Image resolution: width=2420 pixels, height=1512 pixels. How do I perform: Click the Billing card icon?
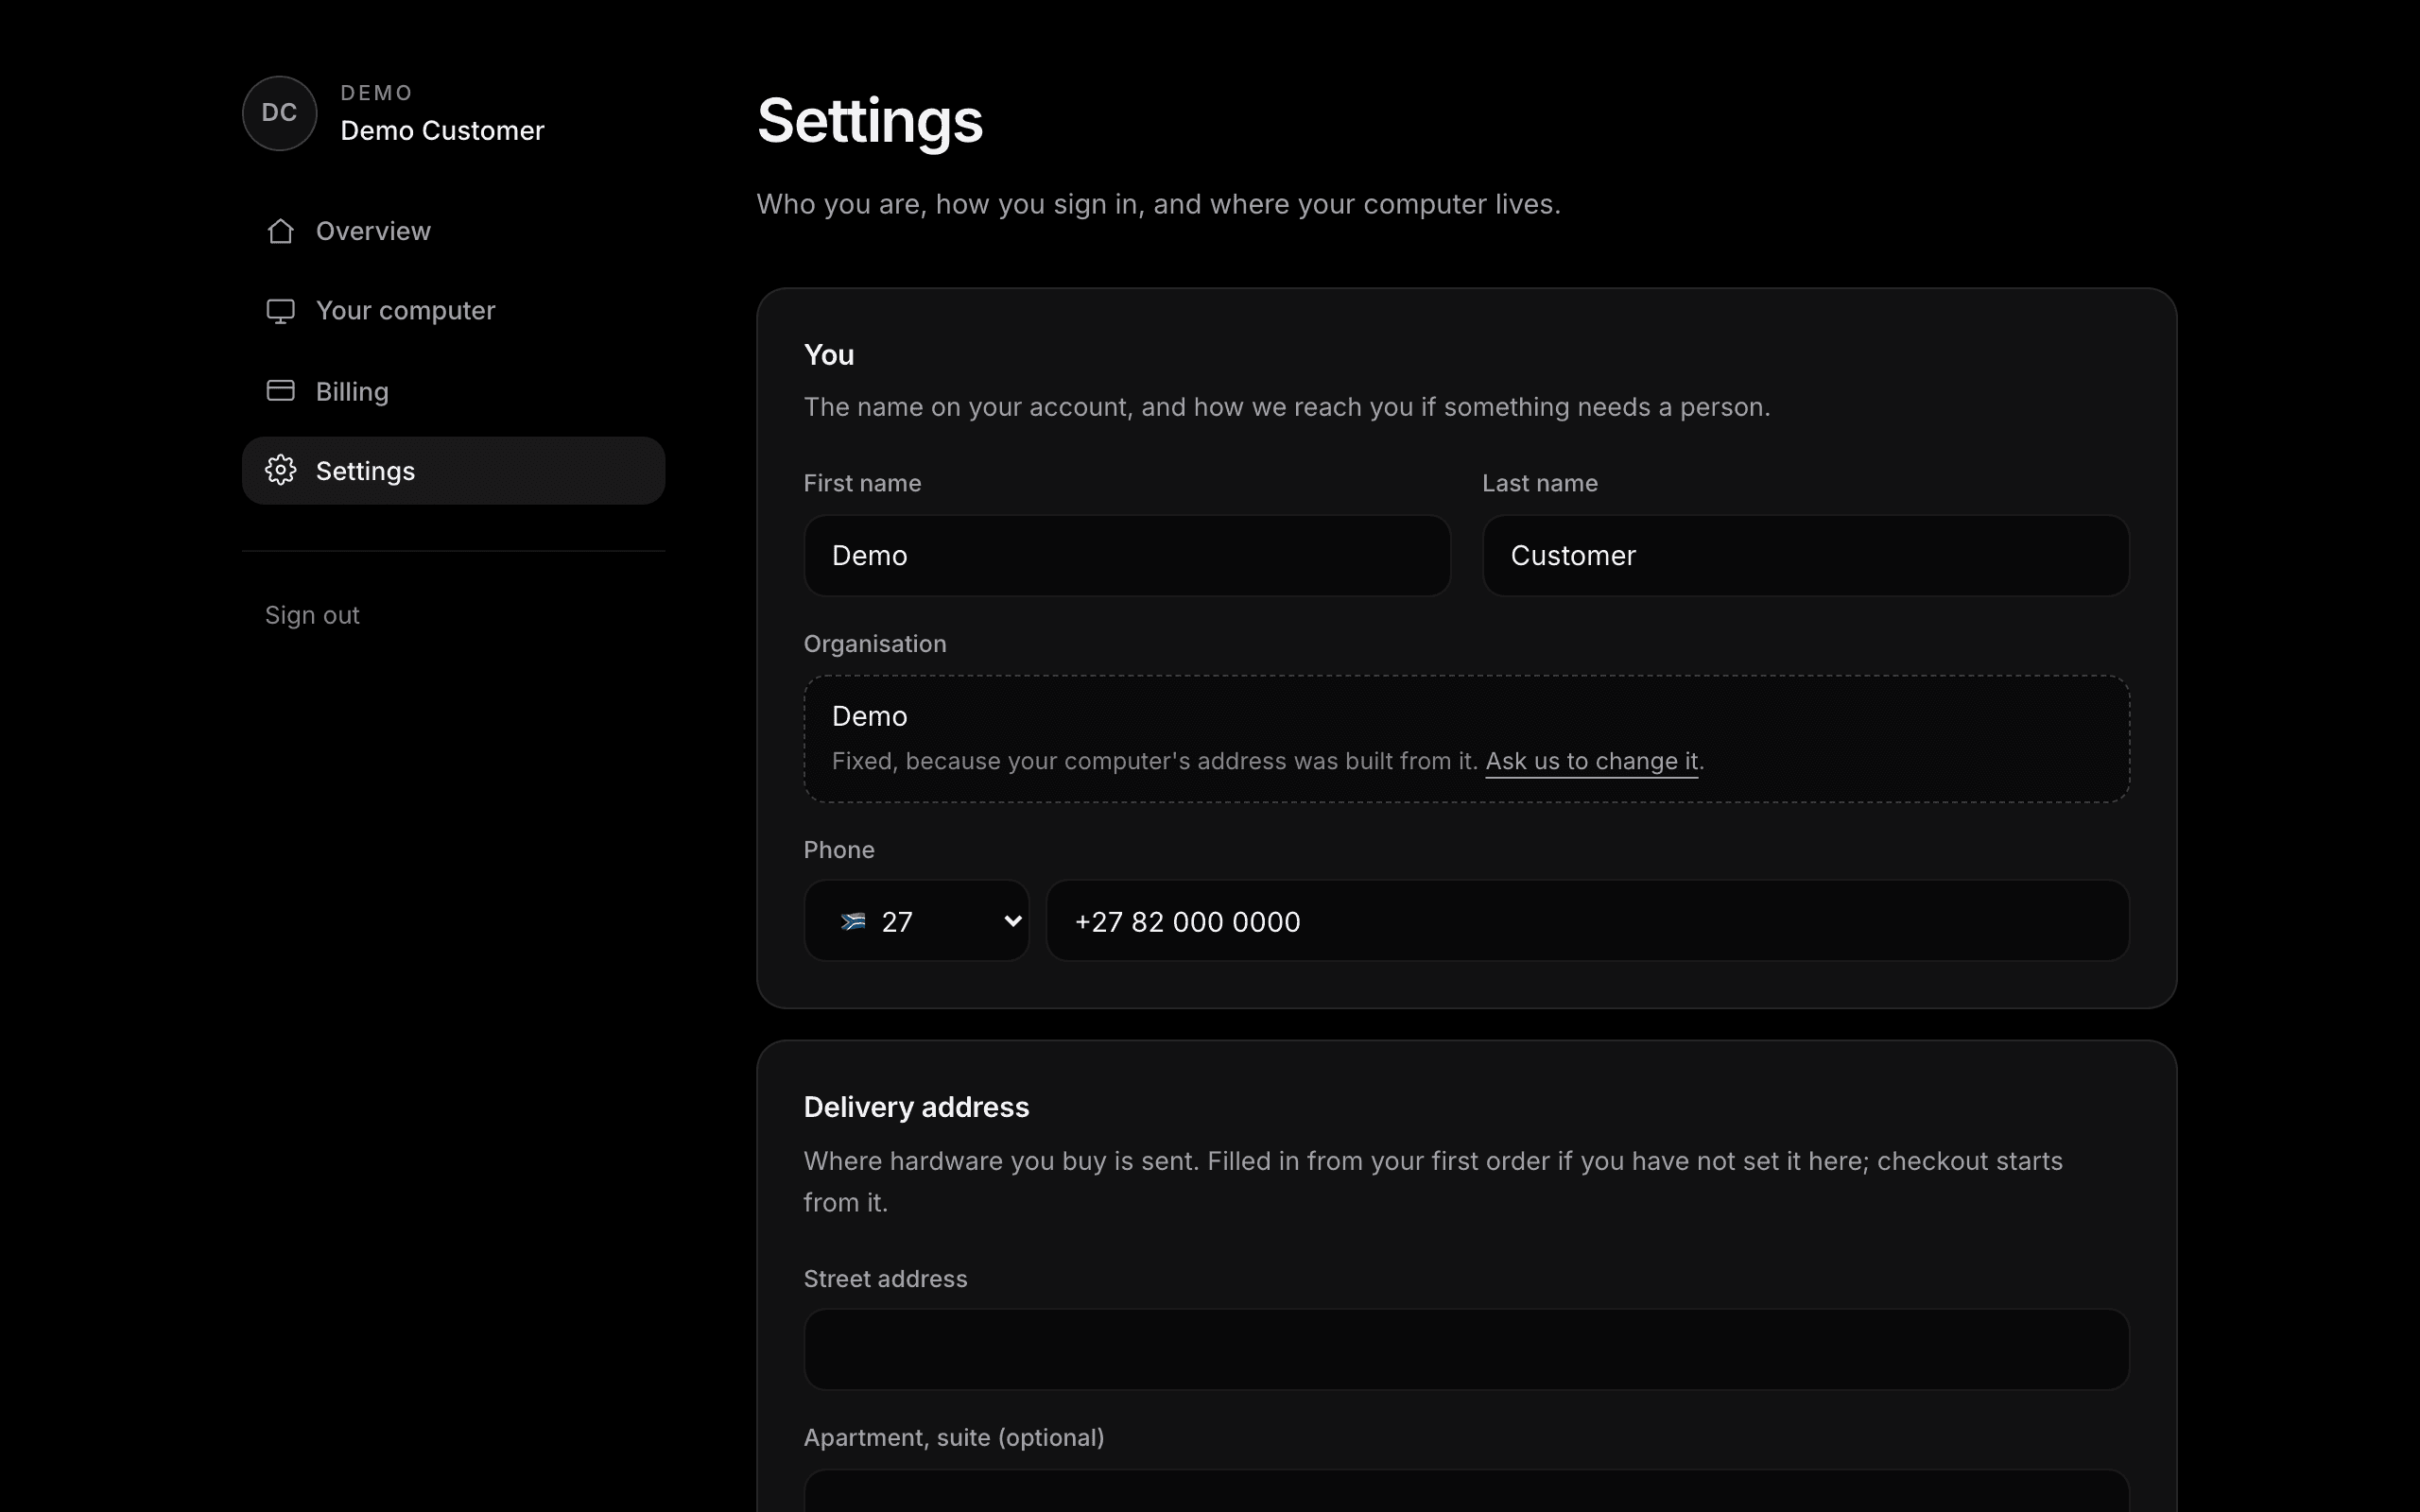point(280,391)
